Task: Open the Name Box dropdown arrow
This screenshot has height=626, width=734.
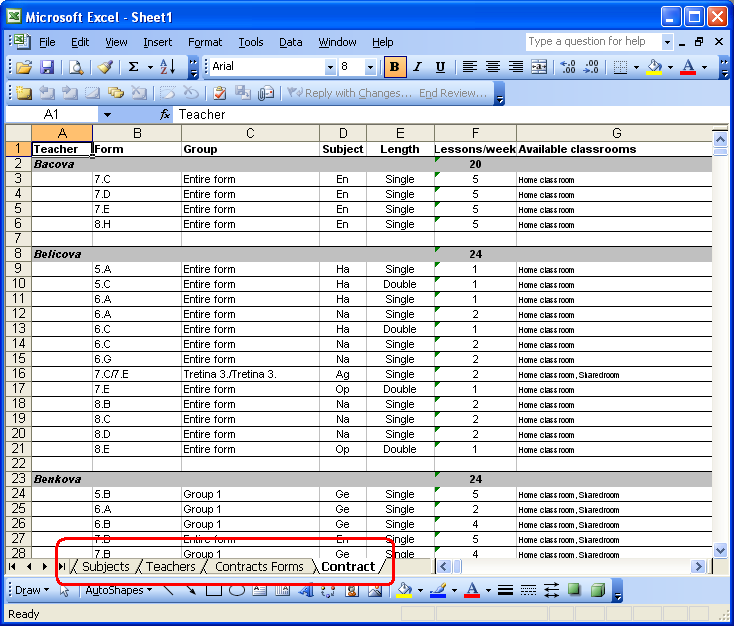Action: 107,115
